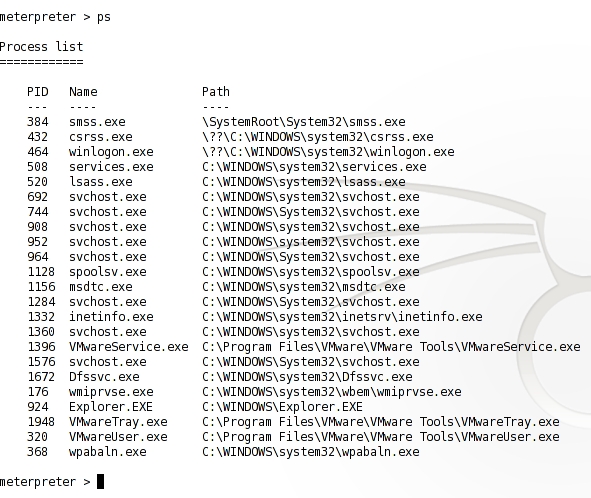Viewport: 591px width, 498px height.
Task: Click the winlogon.exe process name
Action: (111, 152)
